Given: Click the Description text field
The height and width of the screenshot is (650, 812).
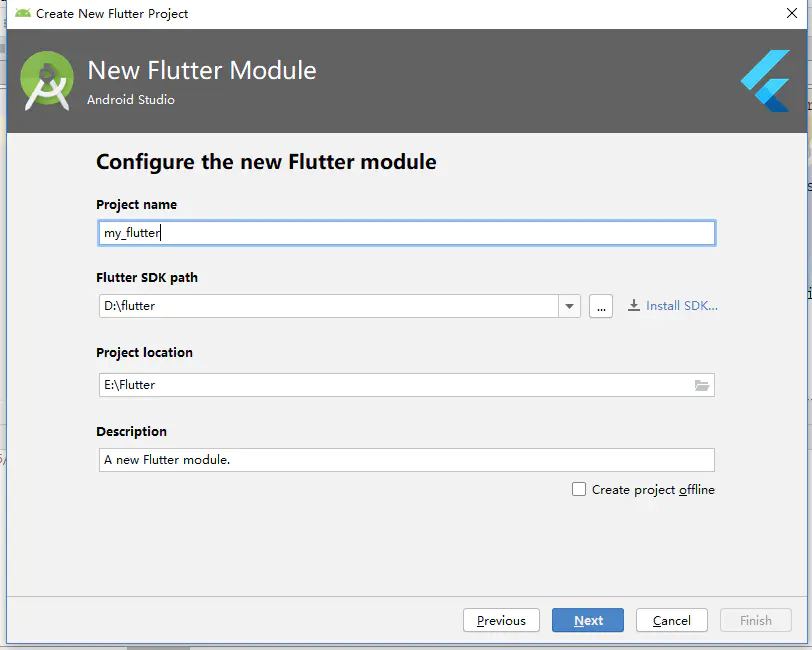Looking at the screenshot, I should (x=407, y=460).
